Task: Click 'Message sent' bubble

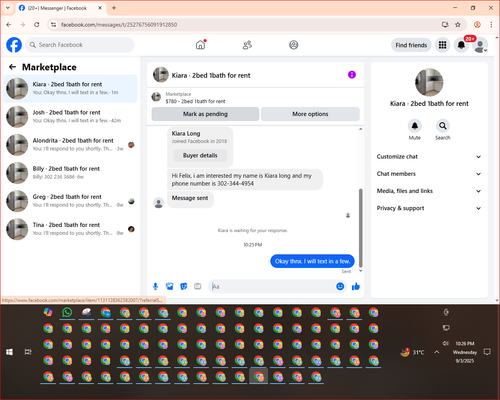Action: (190, 198)
